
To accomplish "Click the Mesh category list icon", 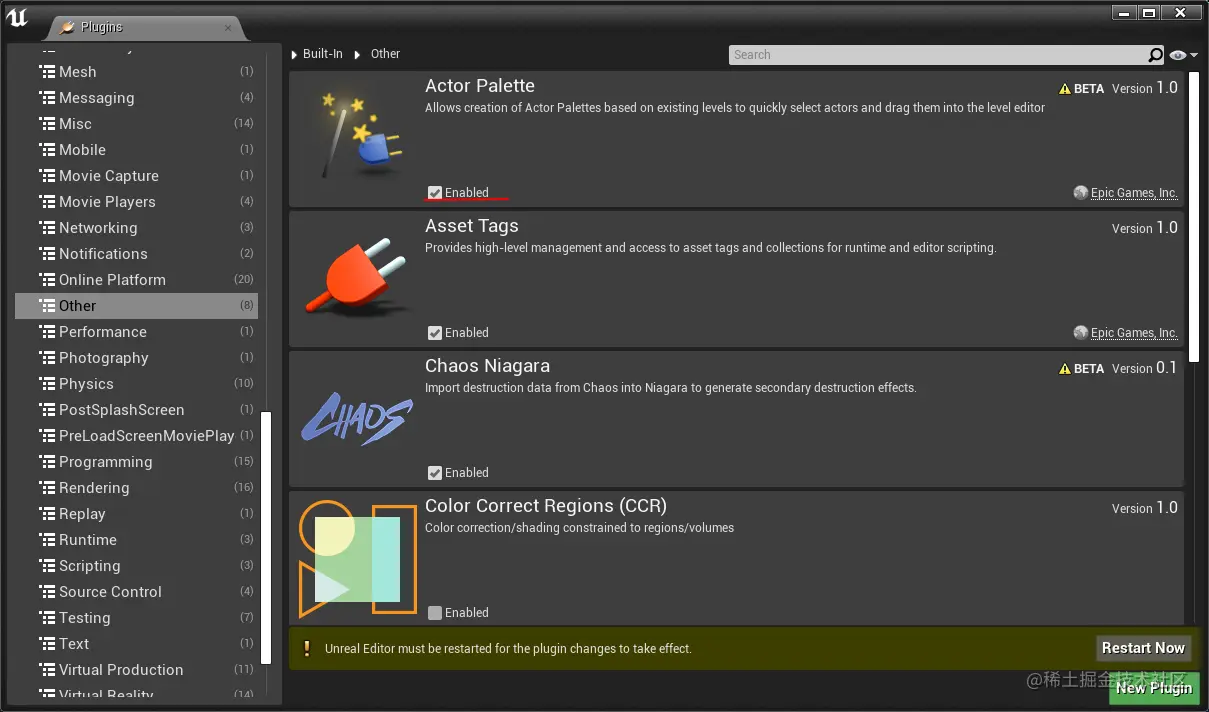I will pyautogui.click(x=47, y=72).
